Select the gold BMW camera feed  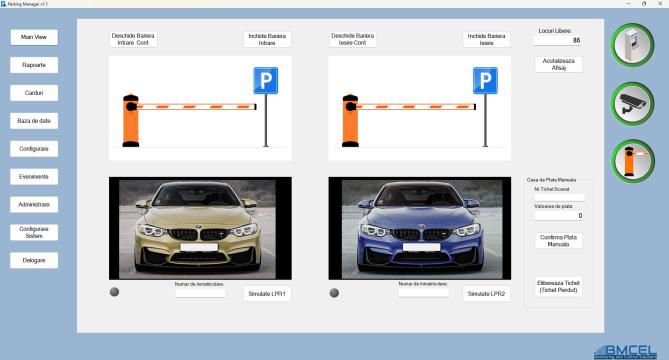(200, 228)
